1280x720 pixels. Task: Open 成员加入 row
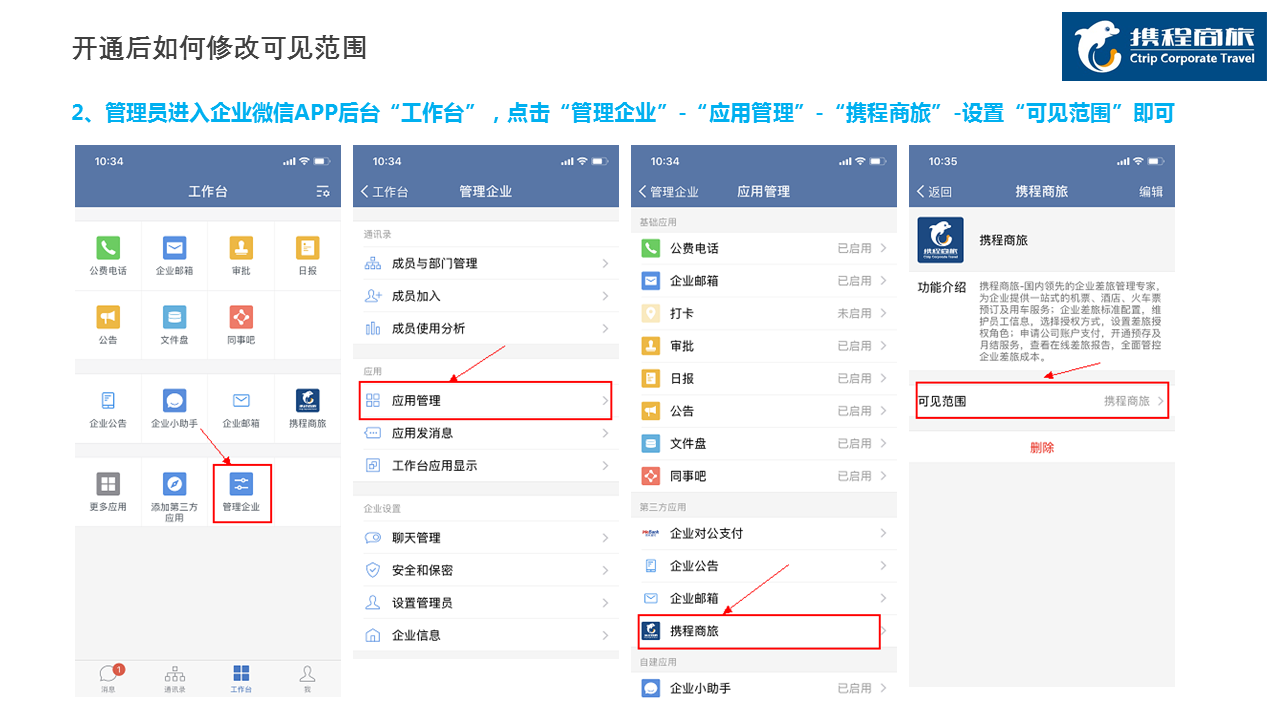click(486, 296)
